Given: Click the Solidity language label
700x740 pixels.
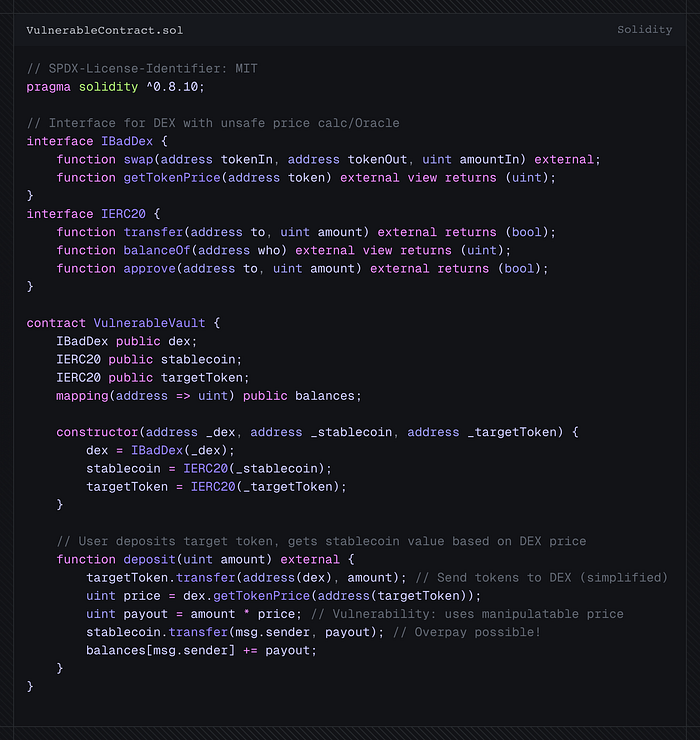Looking at the screenshot, I should coord(644,29).
